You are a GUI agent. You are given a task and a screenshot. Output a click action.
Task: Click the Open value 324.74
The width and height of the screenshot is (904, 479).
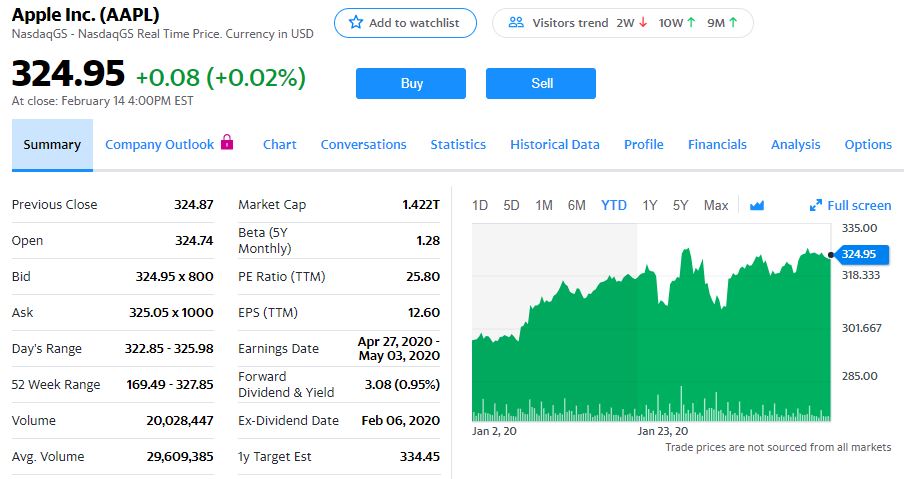click(x=194, y=240)
